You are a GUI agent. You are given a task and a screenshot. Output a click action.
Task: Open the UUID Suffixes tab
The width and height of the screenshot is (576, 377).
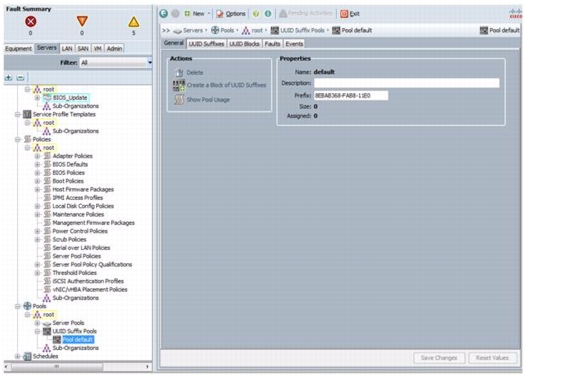pos(206,44)
